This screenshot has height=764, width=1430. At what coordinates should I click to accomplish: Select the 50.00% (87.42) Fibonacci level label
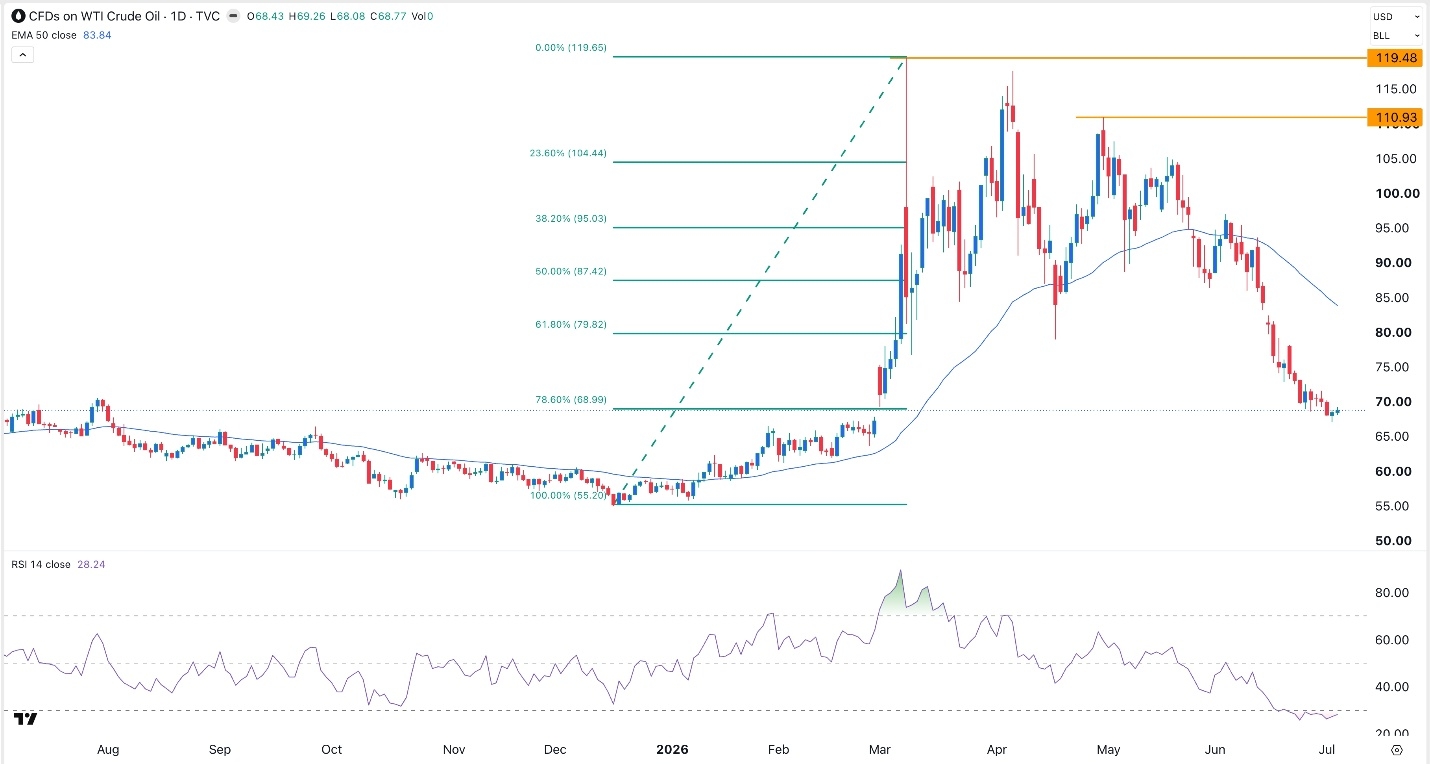[x=568, y=272]
